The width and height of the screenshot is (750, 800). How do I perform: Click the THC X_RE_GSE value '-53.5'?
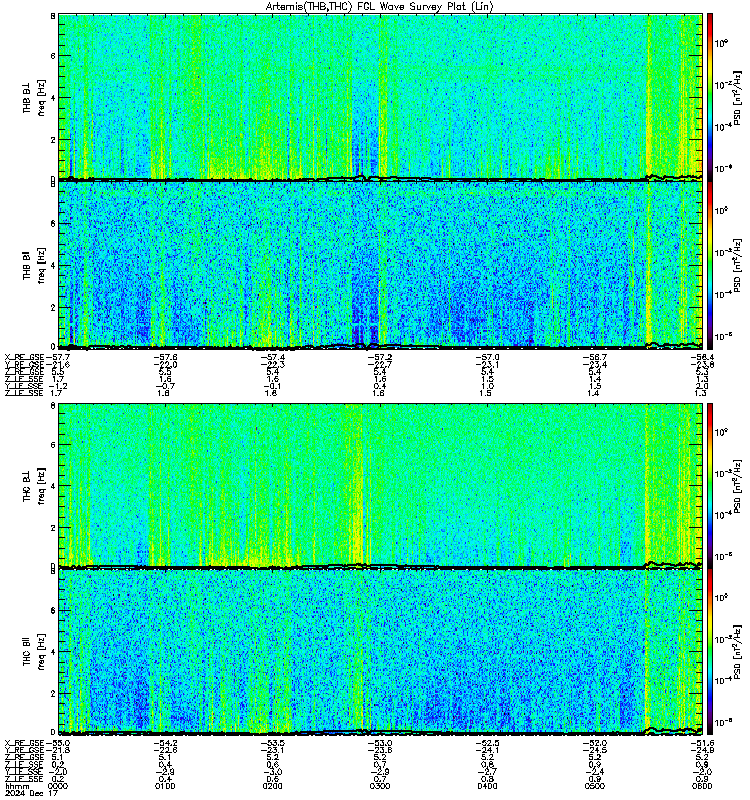[273, 743]
